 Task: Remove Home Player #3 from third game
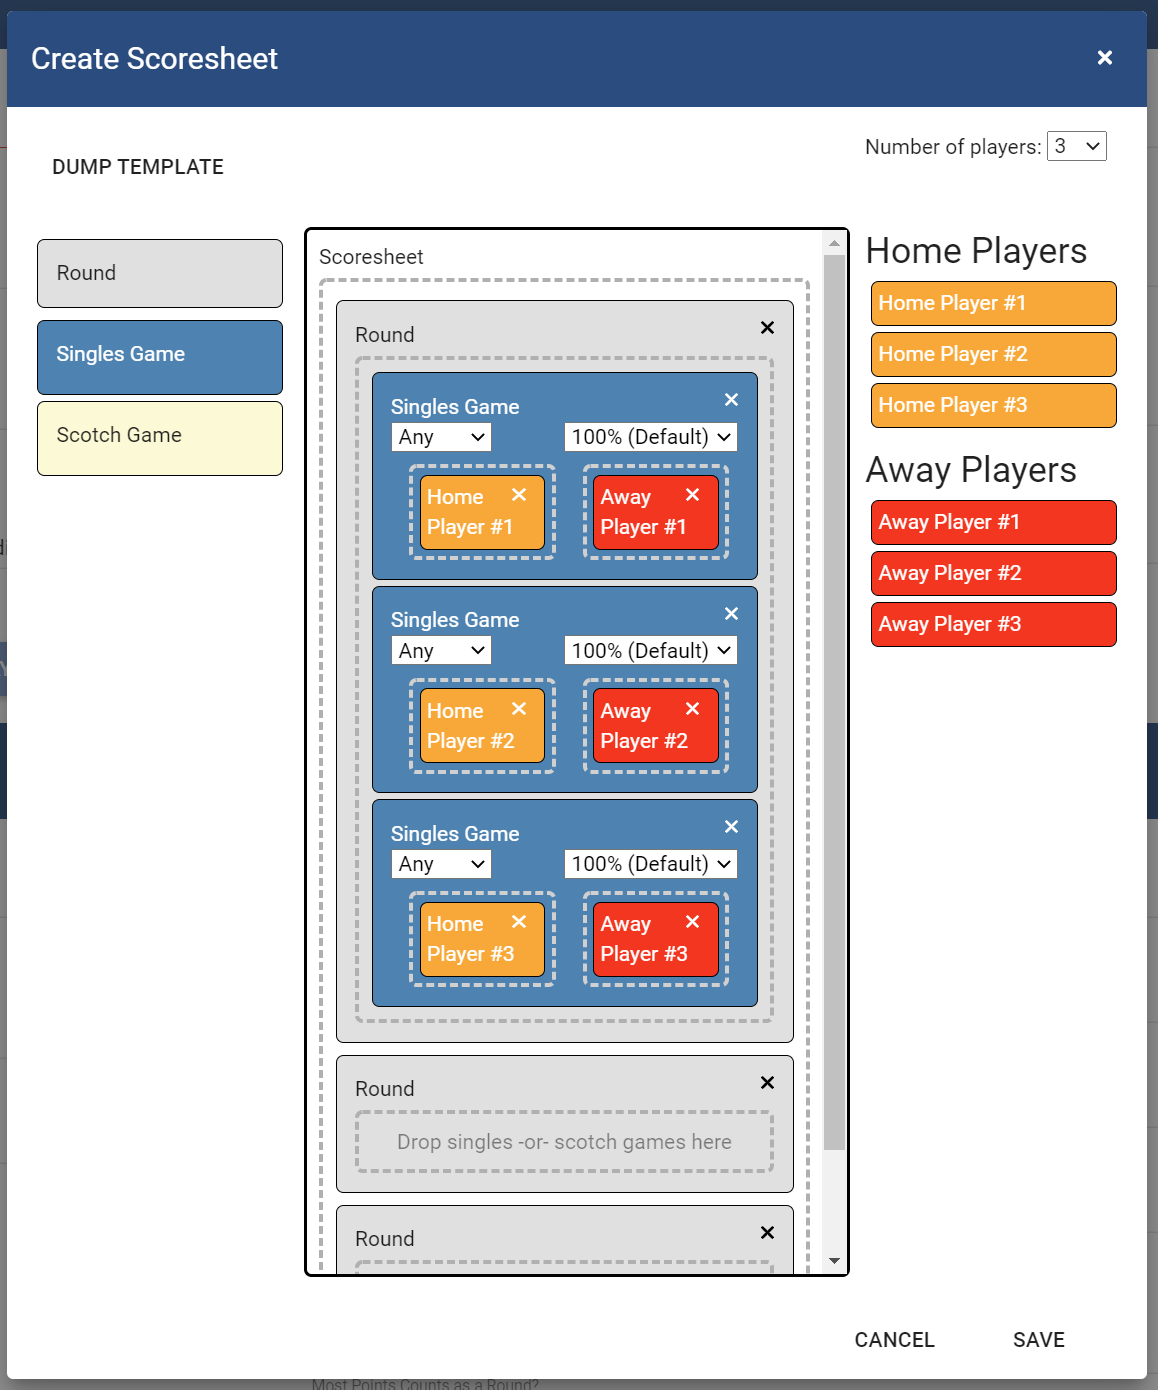519,922
